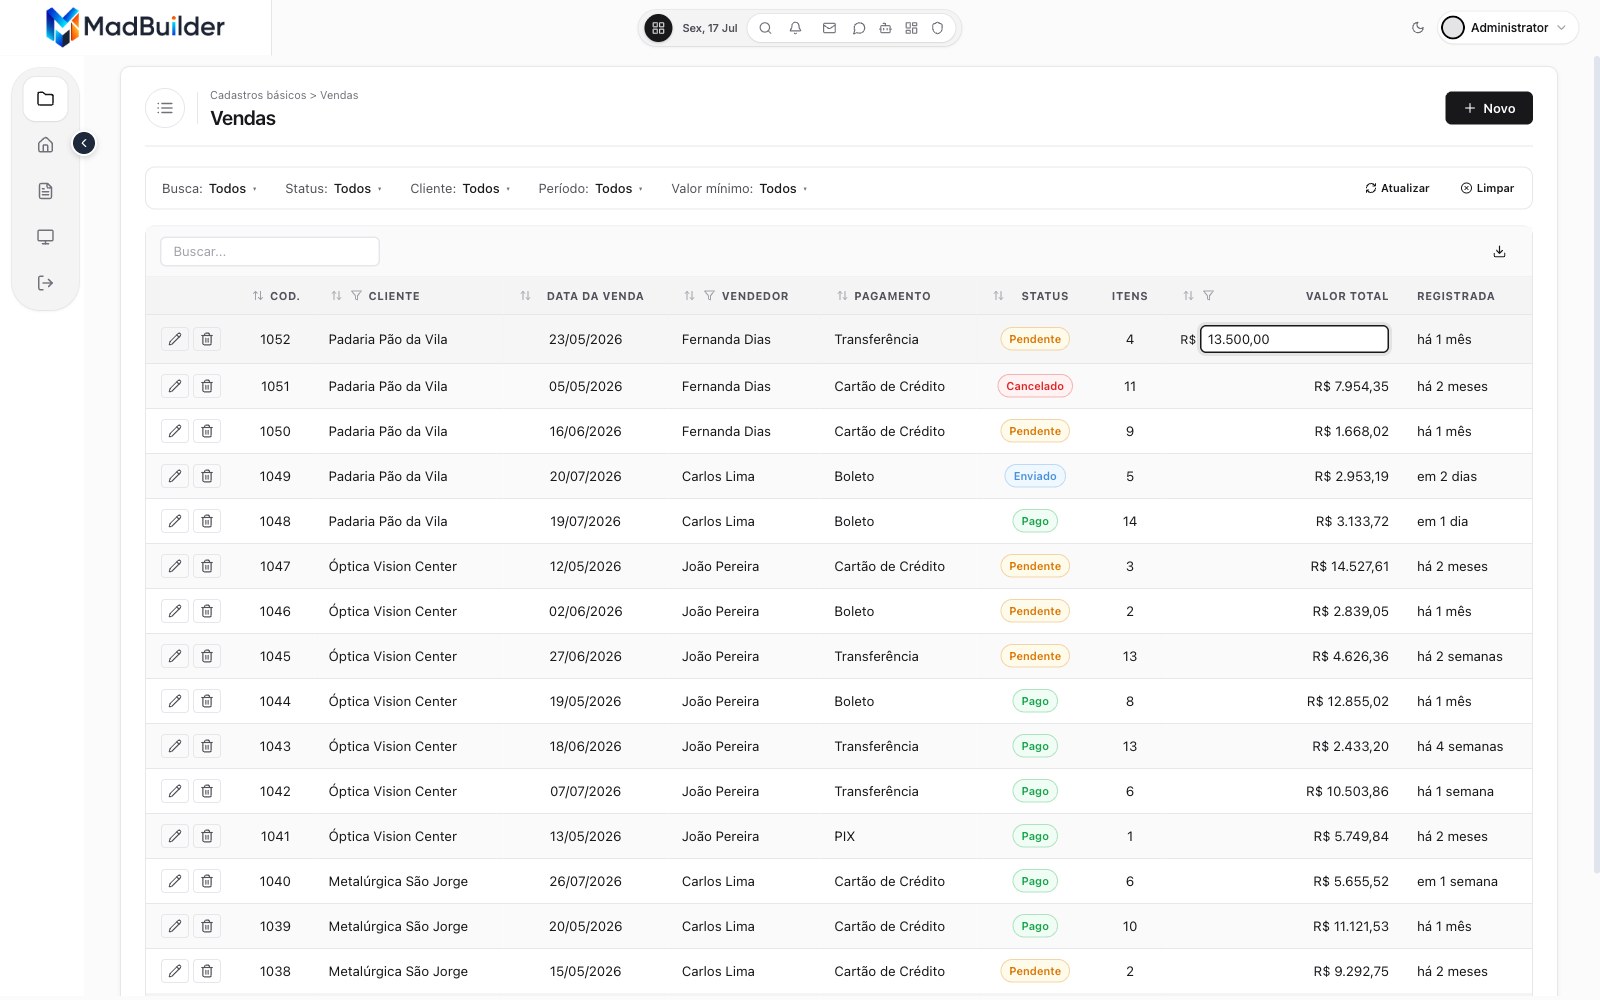Delete sale 1043 with trash icon

207,746
